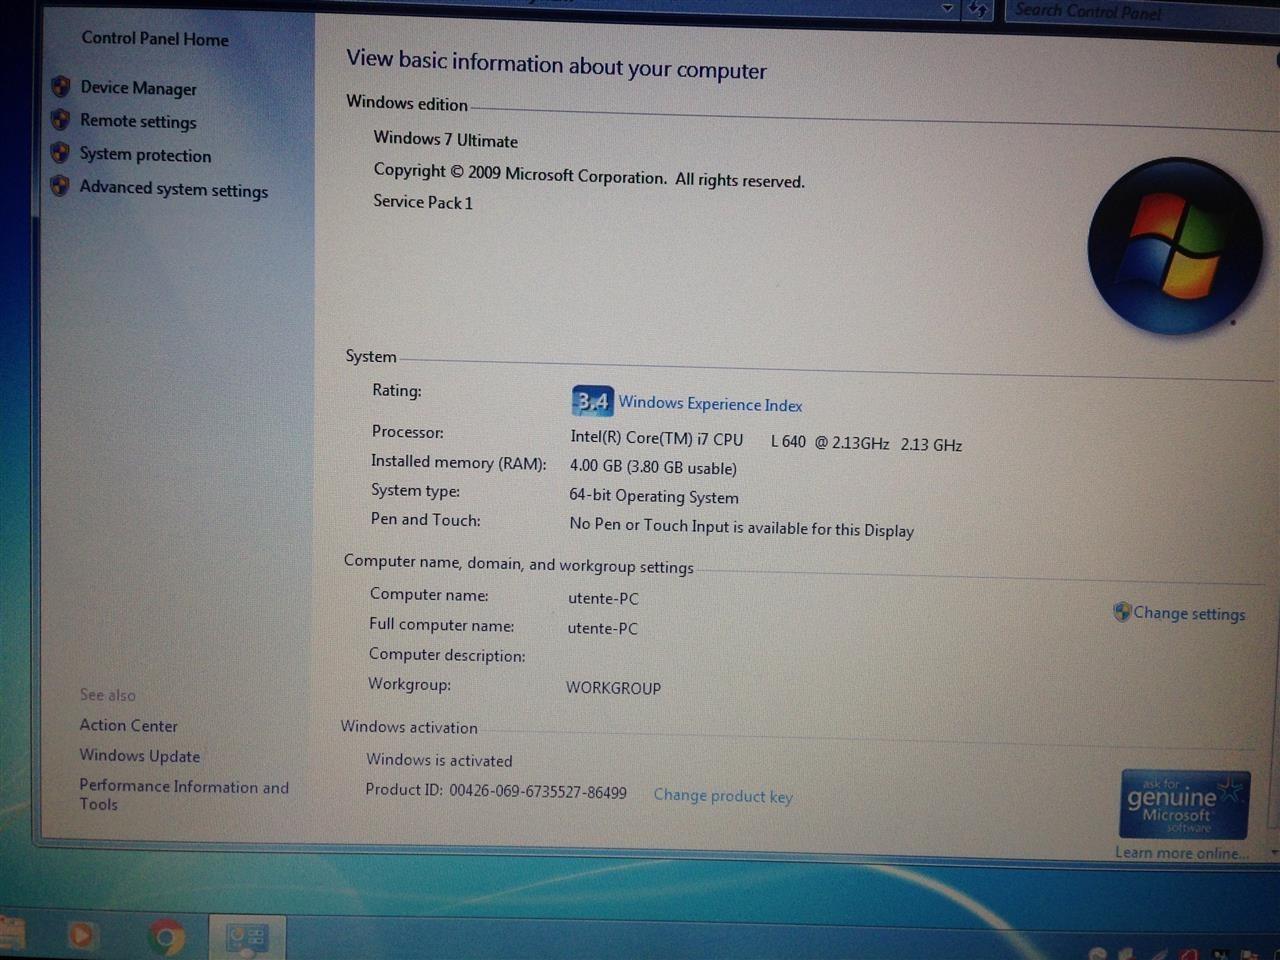Click the genuine Microsoft software badge
This screenshot has height=960, width=1280.
click(x=1184, y=804)
